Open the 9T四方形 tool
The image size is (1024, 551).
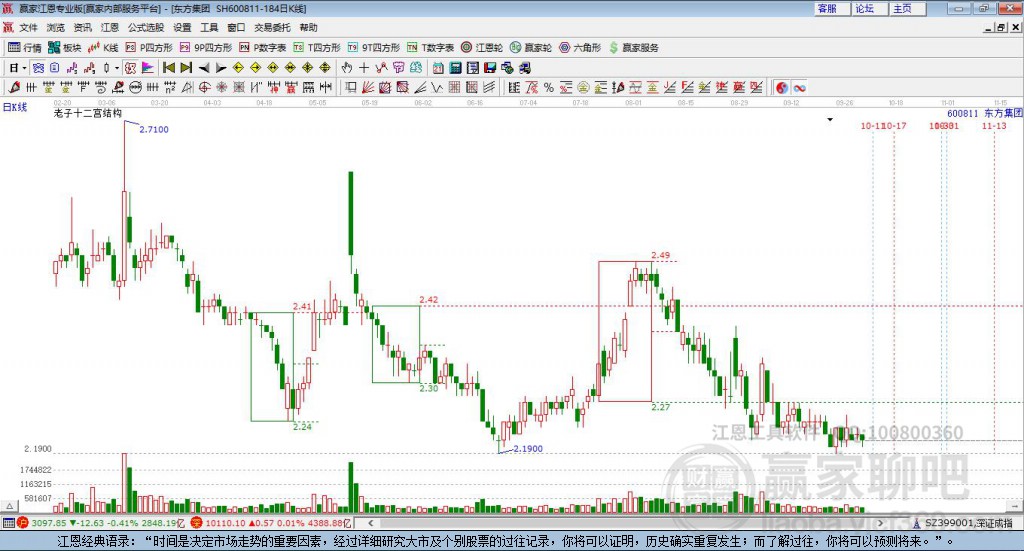coord(374,48)
